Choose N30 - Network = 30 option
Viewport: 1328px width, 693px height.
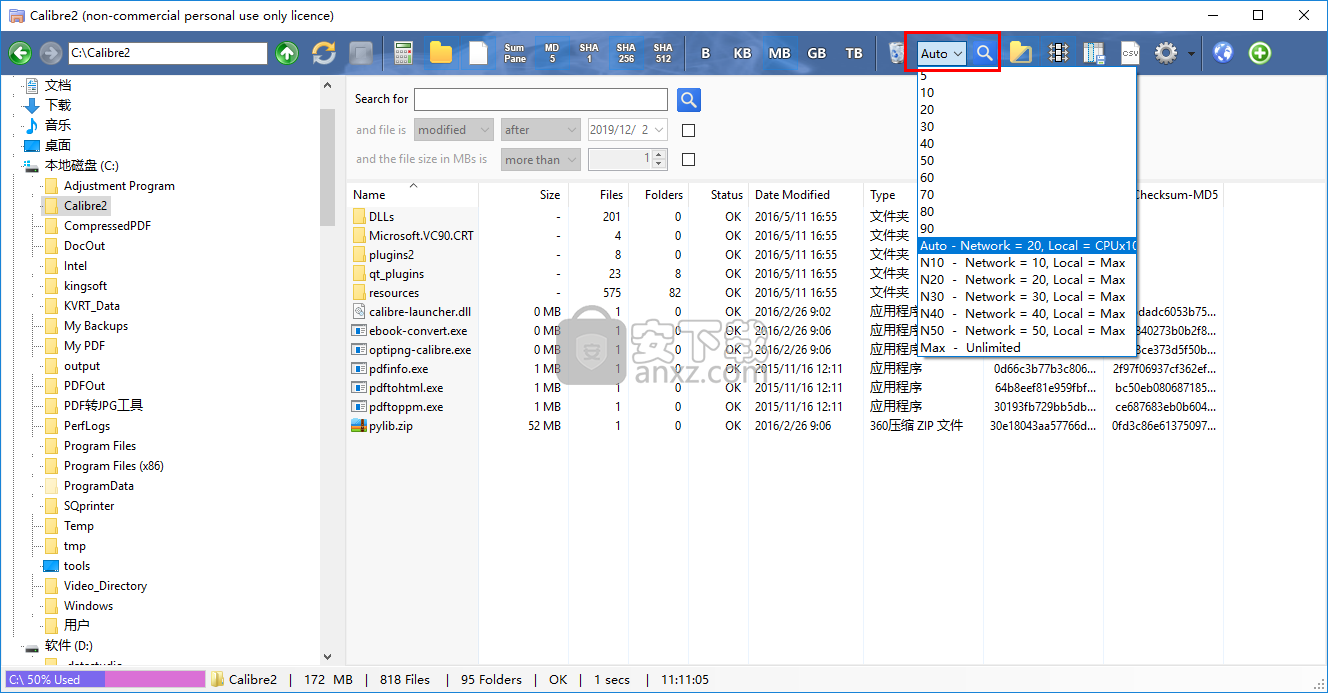click(1027, 297)
